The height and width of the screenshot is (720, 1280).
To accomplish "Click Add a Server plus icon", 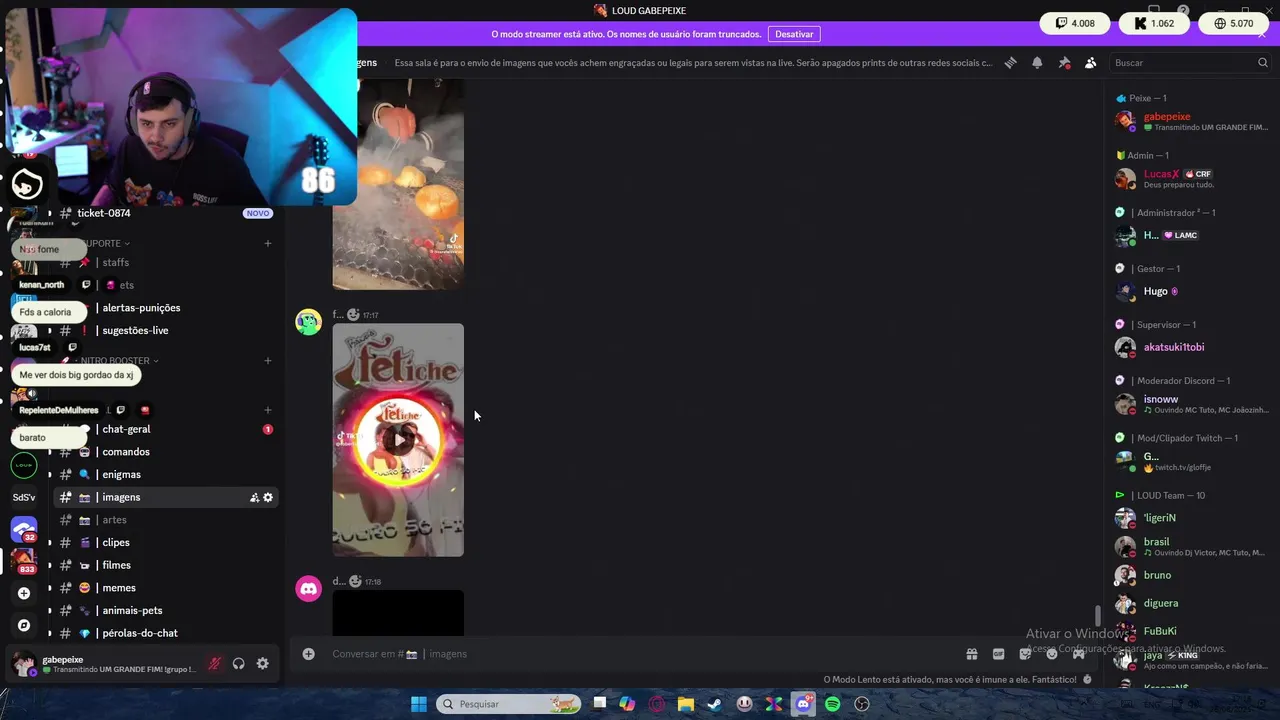I will [24, 593].
